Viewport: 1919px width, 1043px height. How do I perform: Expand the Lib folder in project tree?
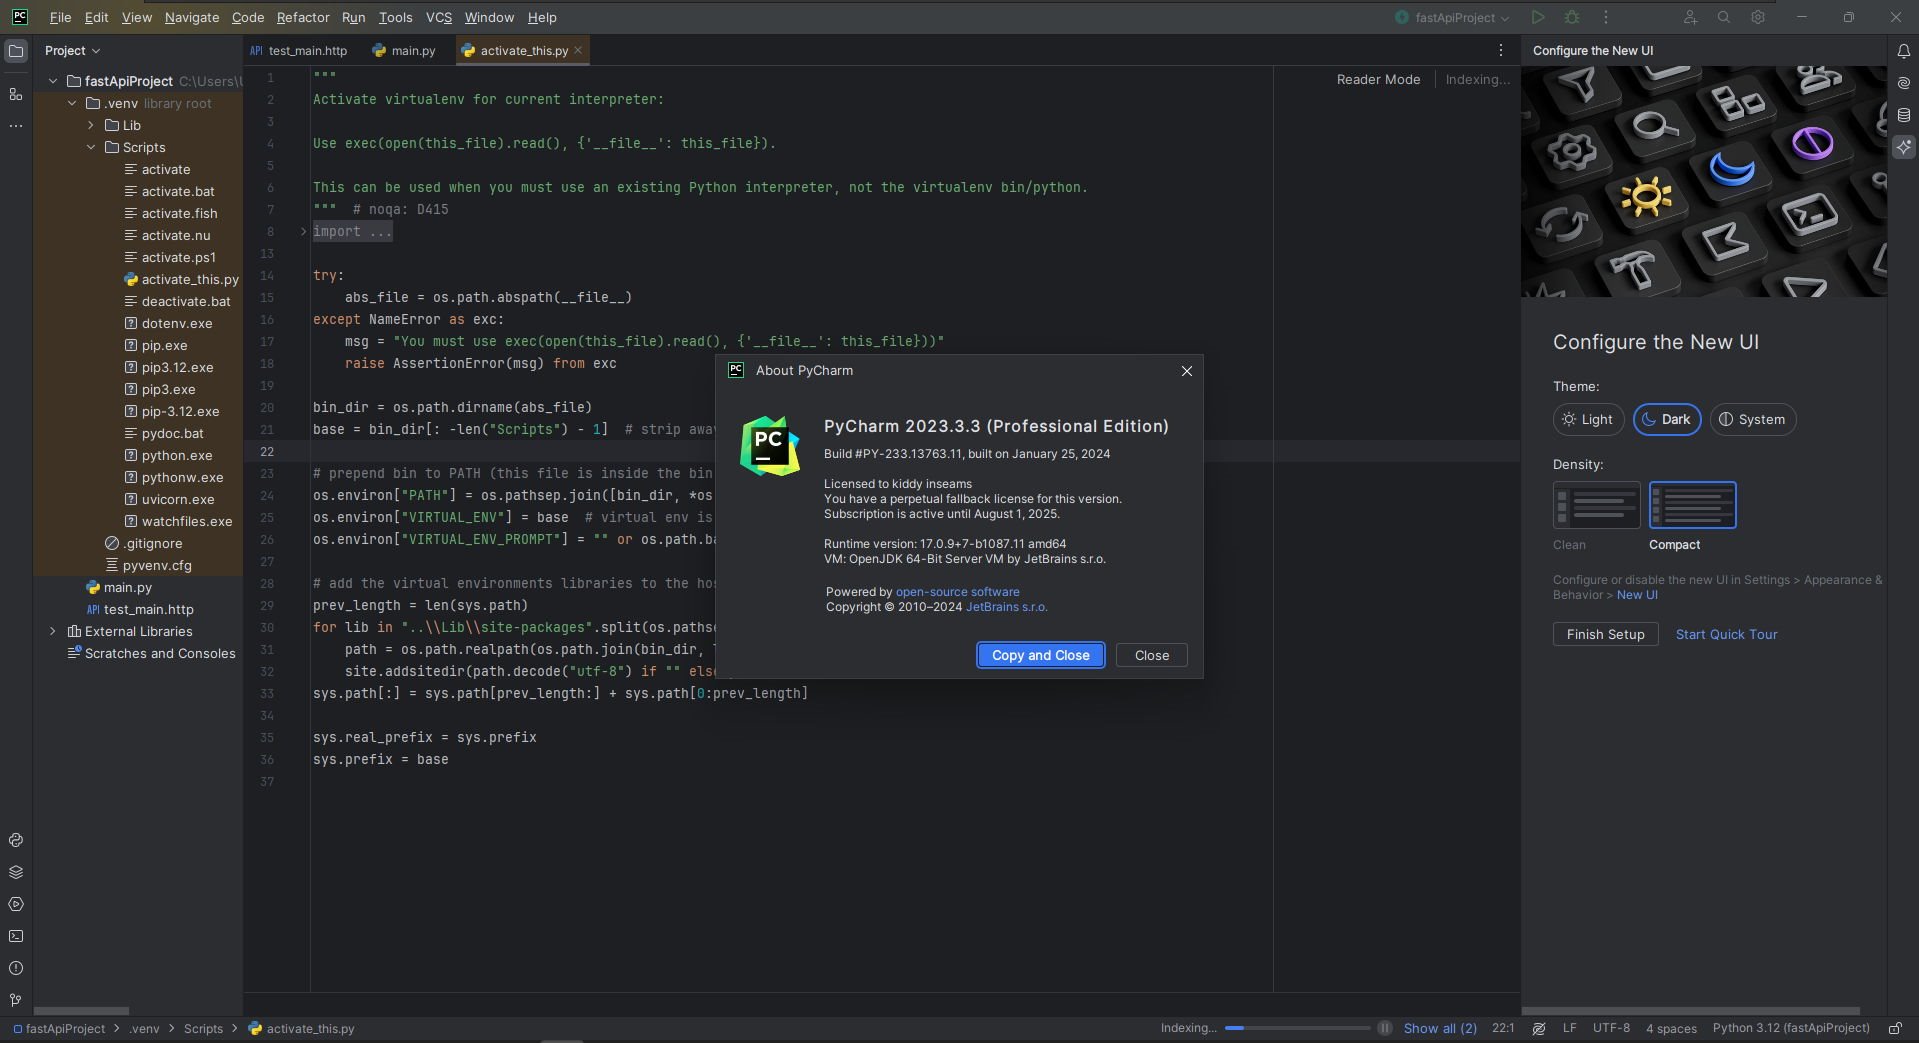point(91,125)
